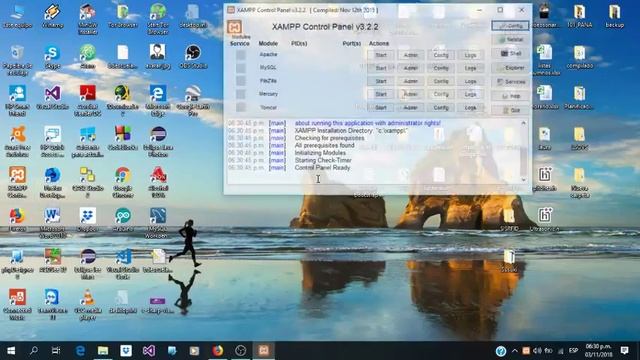Open Admin for the MySQL module
The width and height of the screenshot is (640, 360).
point(411,68)
